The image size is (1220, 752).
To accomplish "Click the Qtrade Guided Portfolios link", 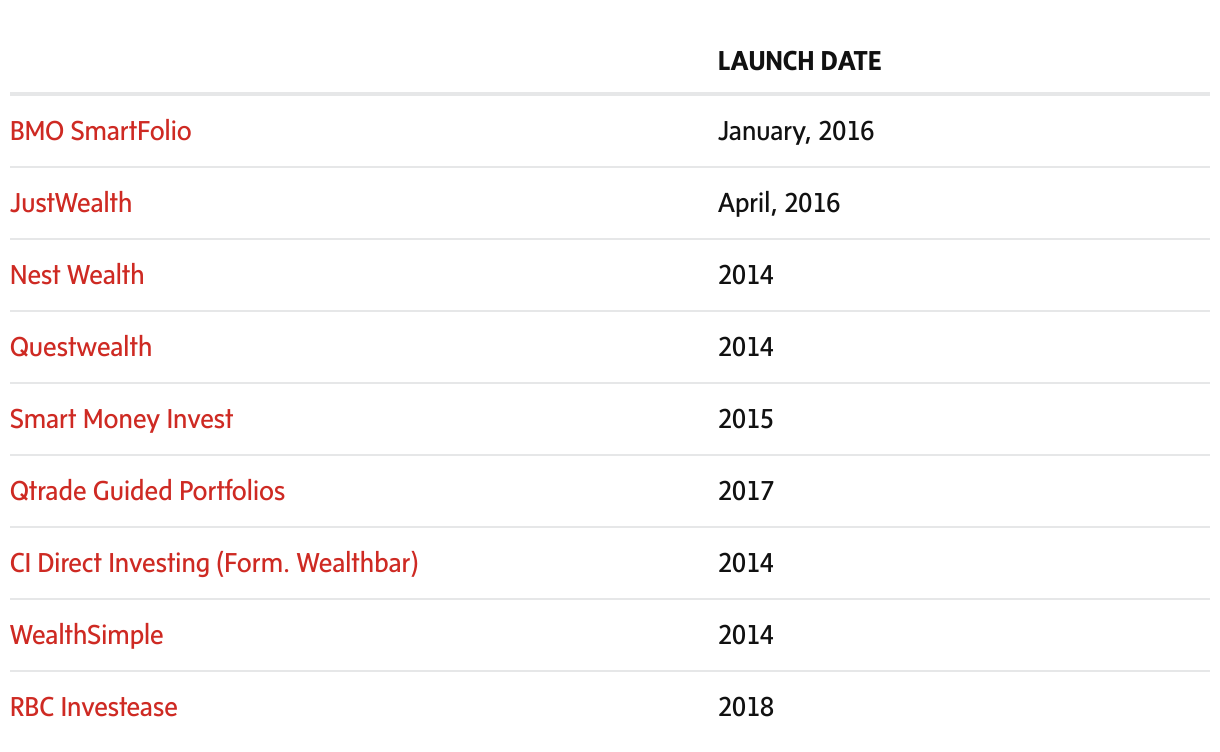I will click(x=147, y=491).
